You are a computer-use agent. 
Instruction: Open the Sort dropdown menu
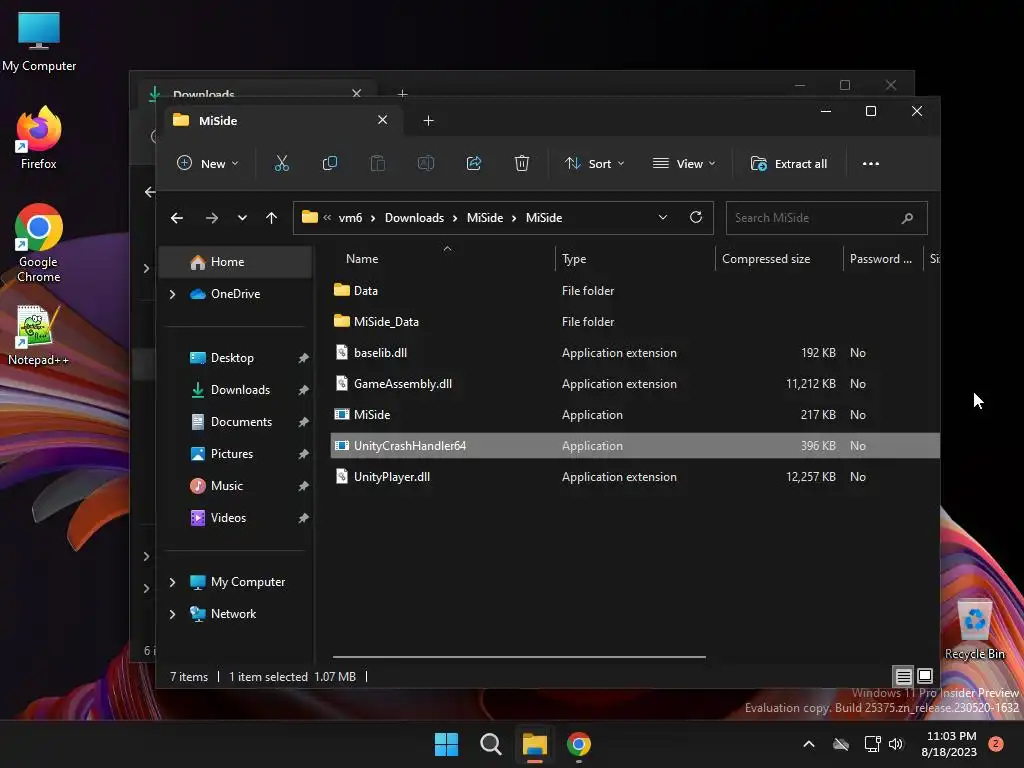point(595,163)
